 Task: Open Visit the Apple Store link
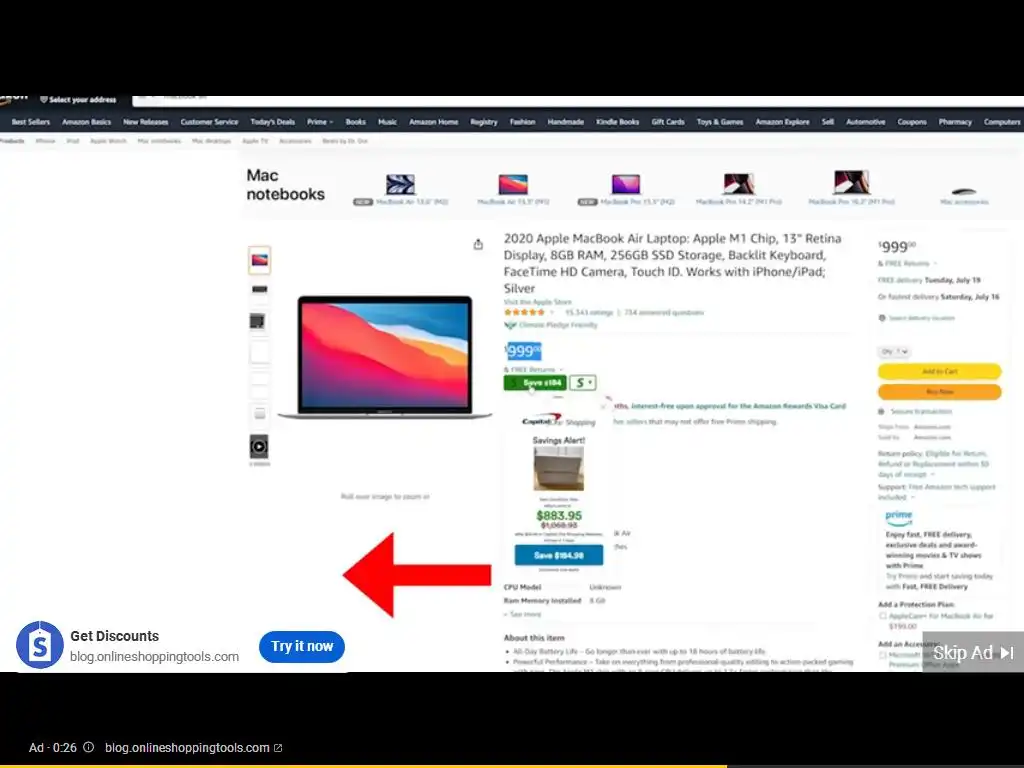pyautogui.click(x=537, y=302)
